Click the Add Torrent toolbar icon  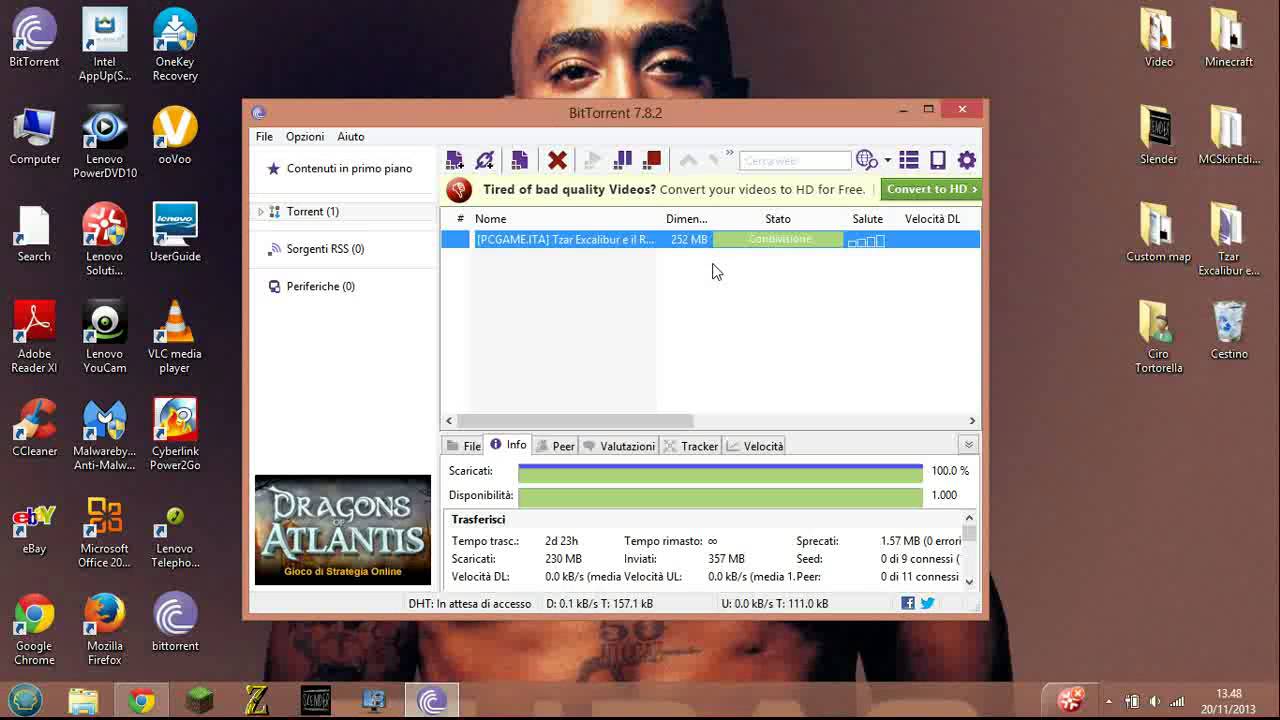point(455,160)
